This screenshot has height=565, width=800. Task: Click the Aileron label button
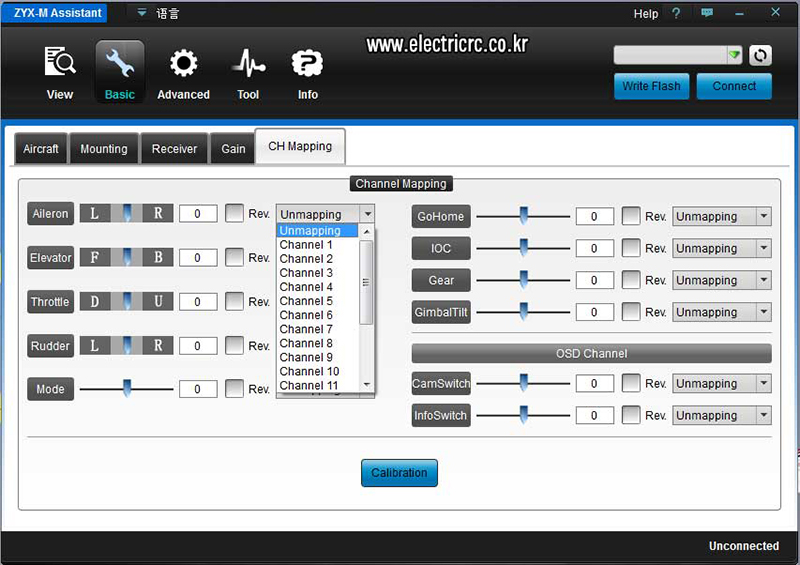(50, 213)
